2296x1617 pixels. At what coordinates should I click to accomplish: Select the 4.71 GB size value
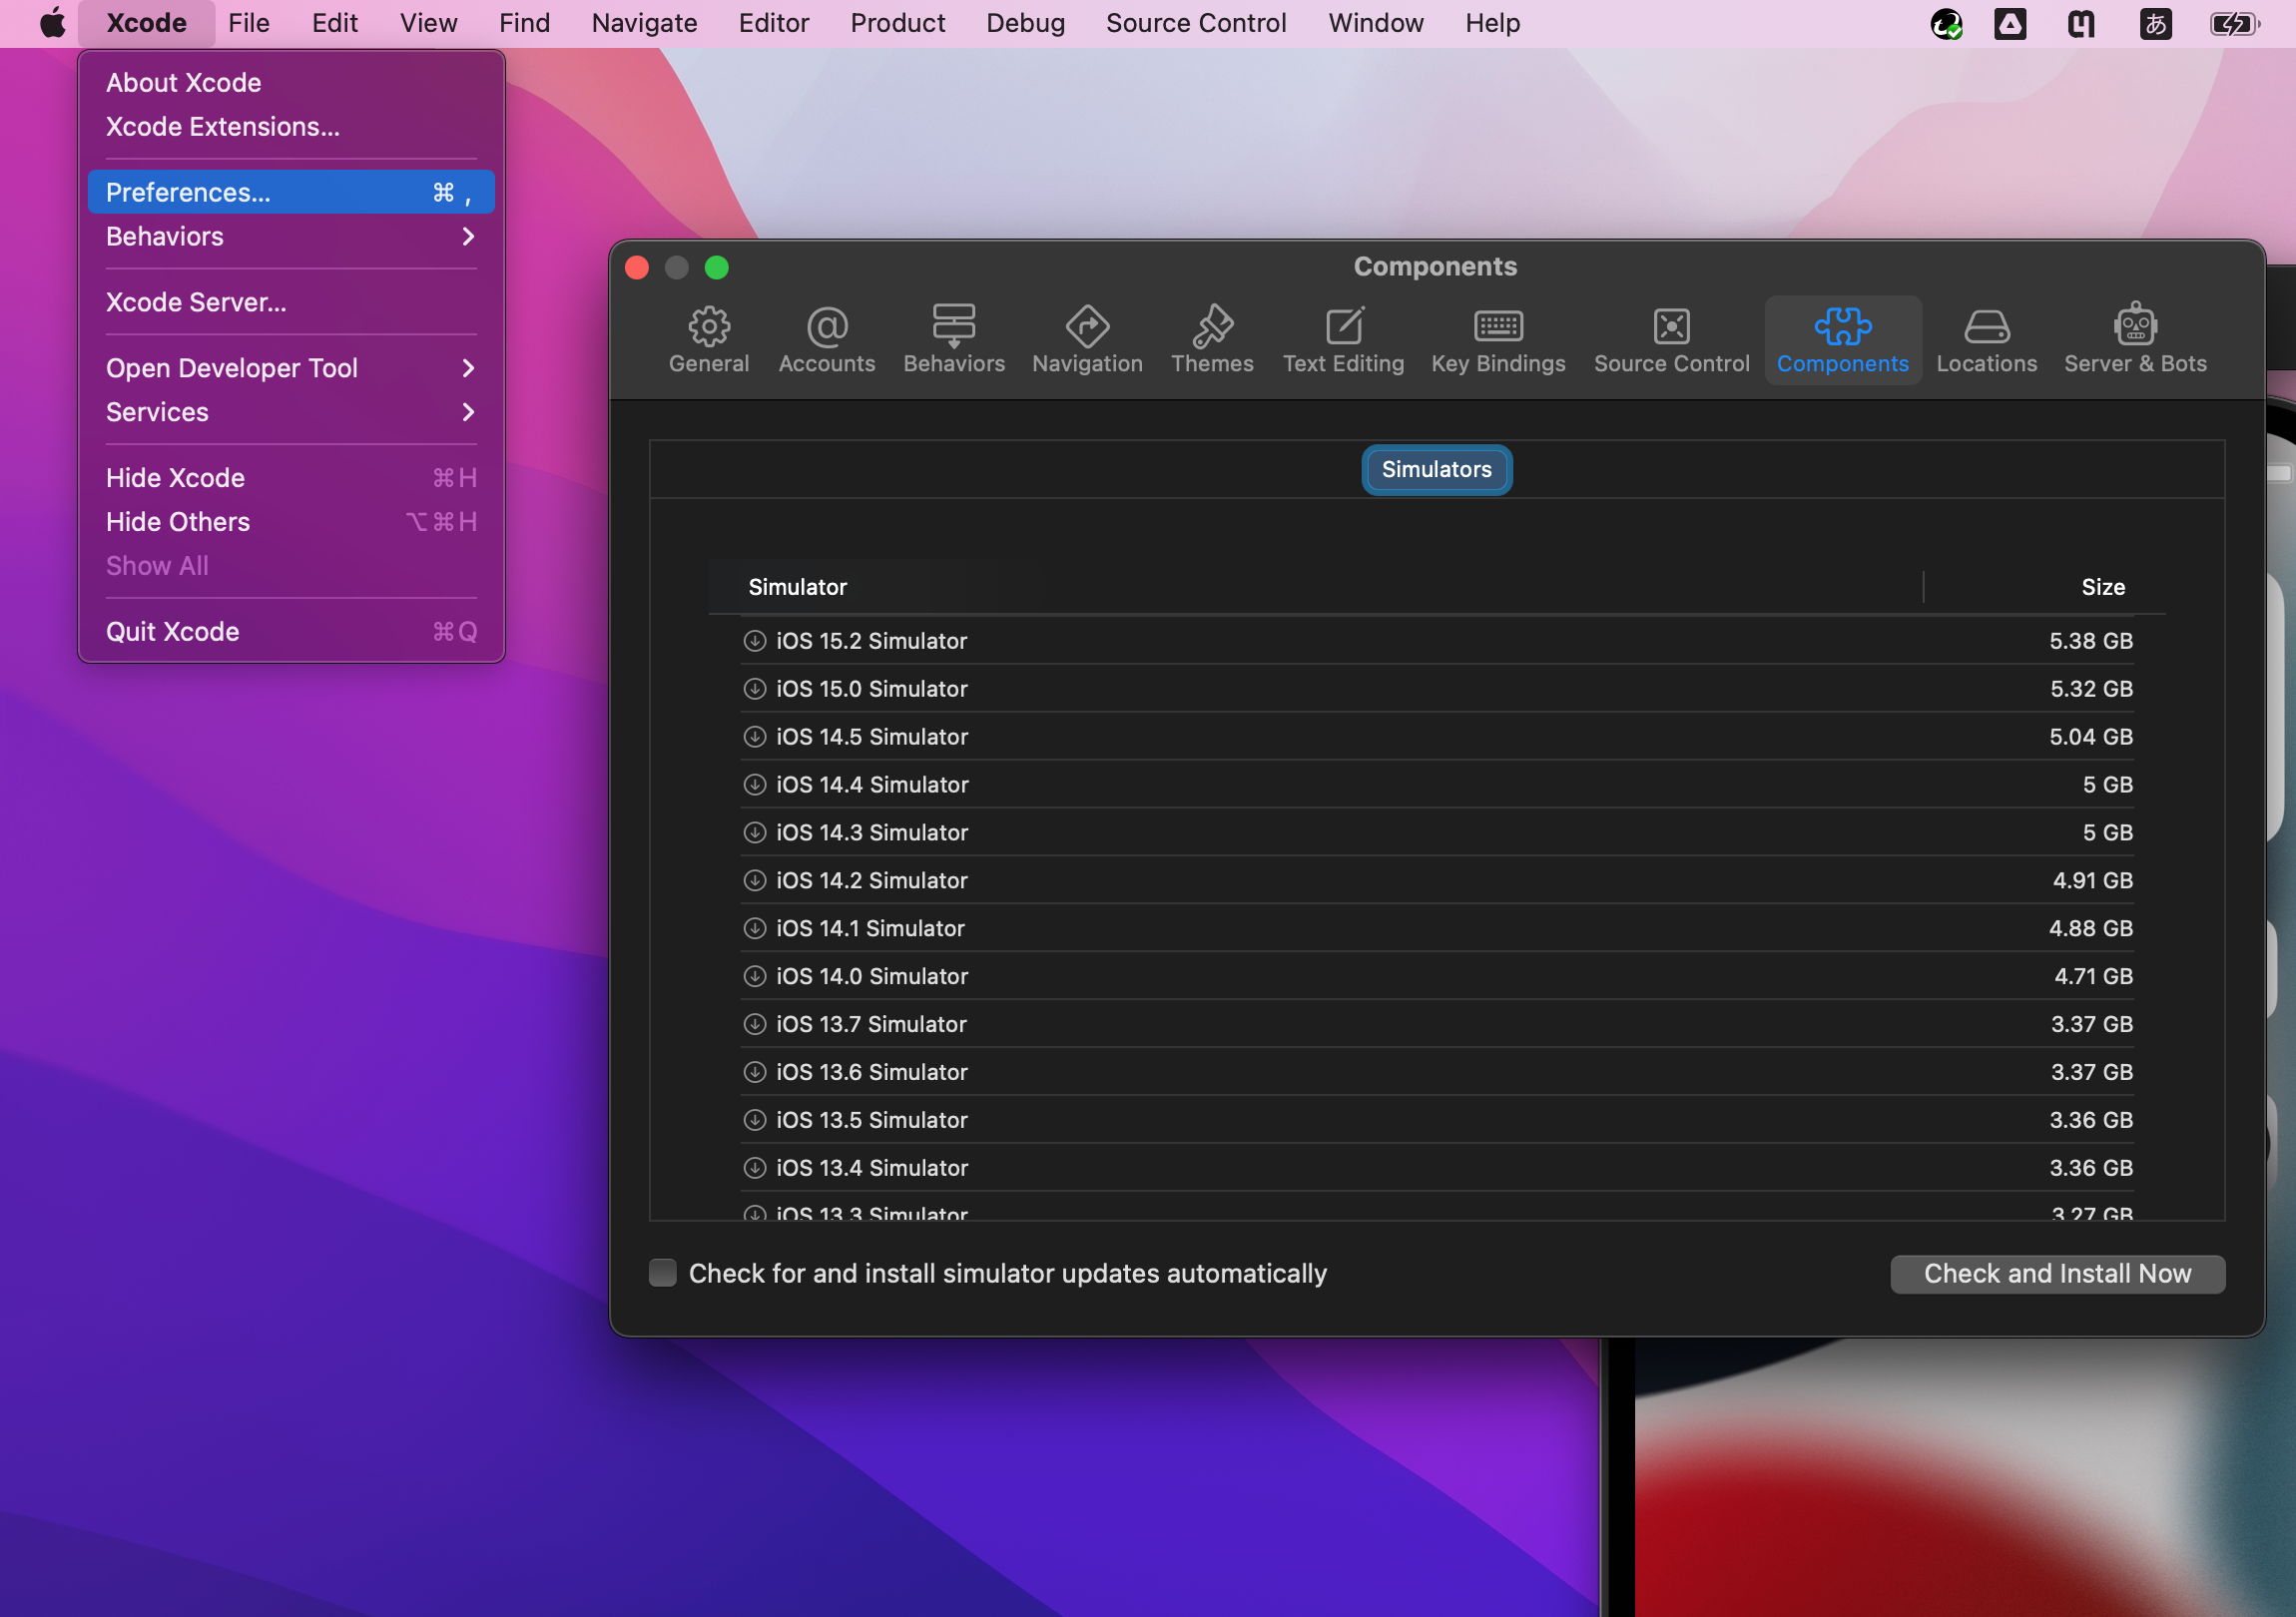pos(2093,976)
